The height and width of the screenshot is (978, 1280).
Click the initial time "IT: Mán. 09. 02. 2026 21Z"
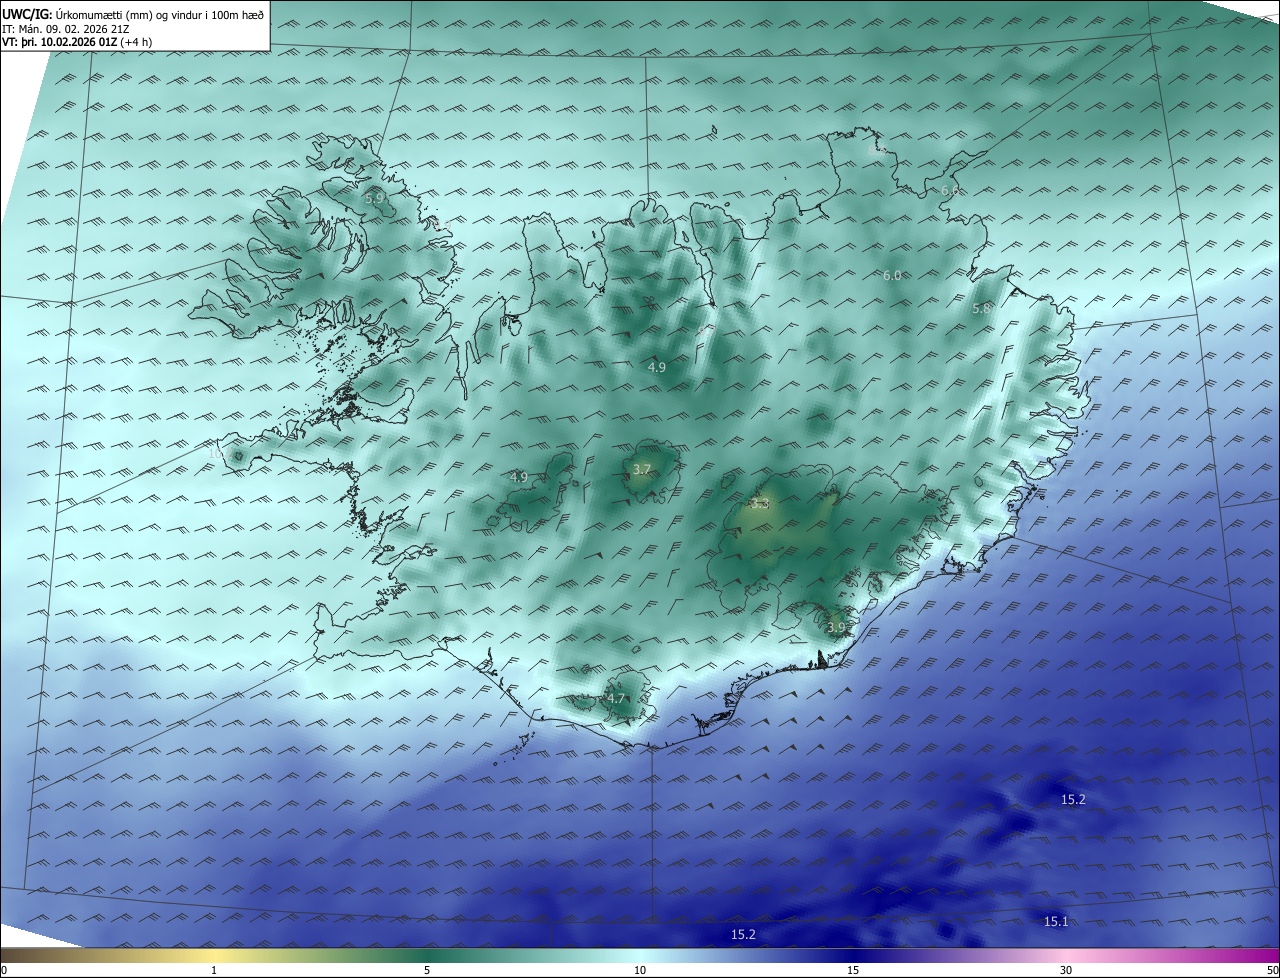pyautogui.click(x=67, y=29)
